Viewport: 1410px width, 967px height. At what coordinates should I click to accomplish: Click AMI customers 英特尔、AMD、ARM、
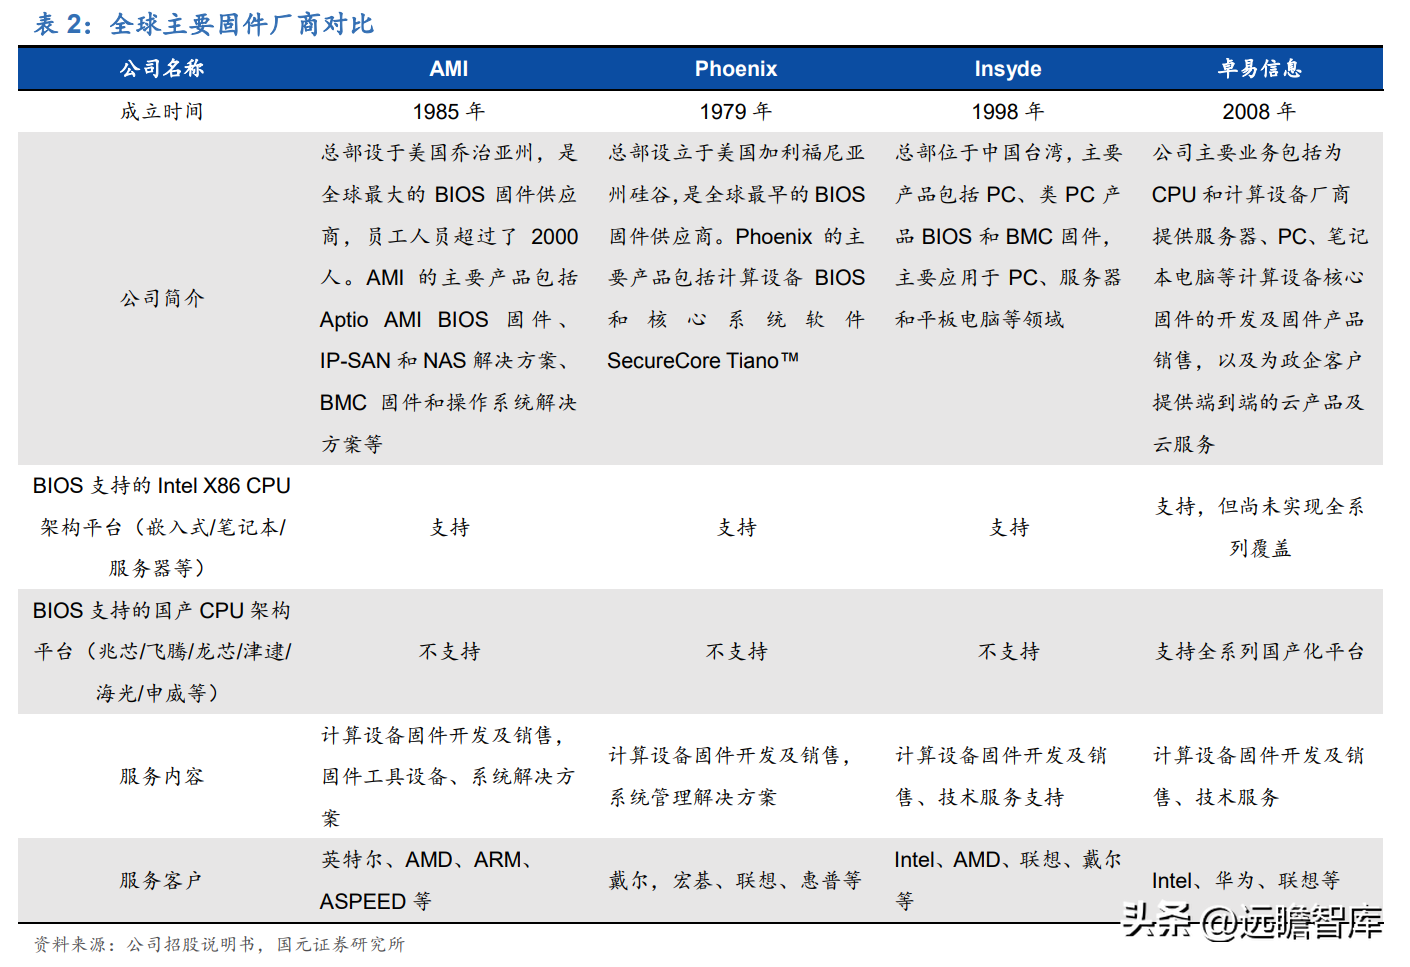(x=427, y=860)
